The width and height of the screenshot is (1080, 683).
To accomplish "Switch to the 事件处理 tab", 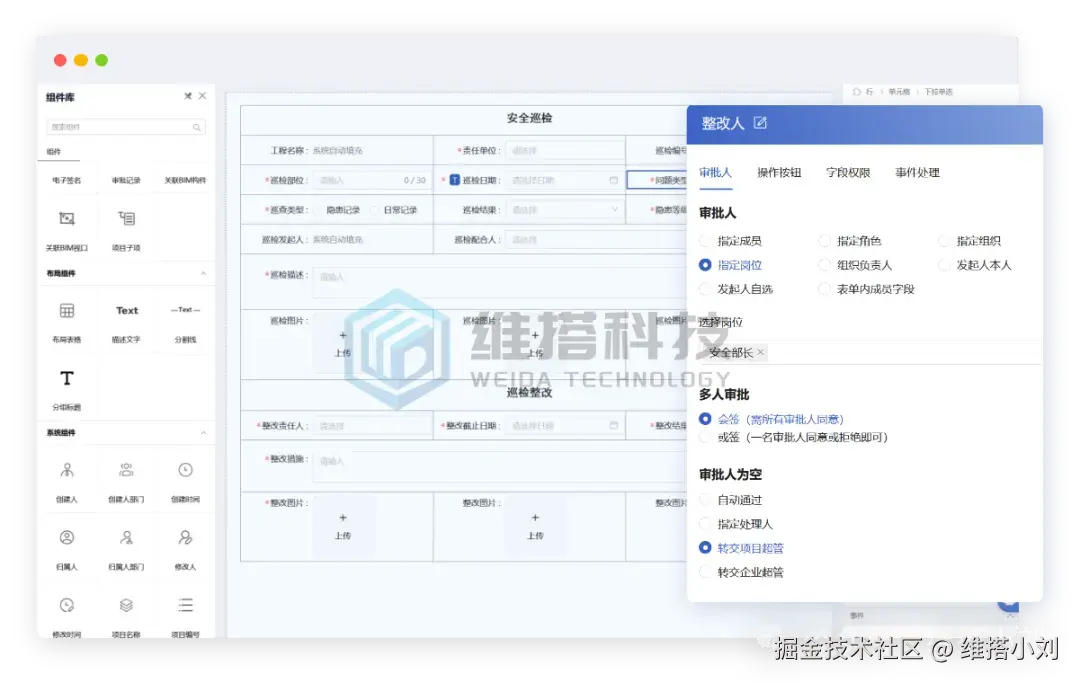I will click(917, 172).
